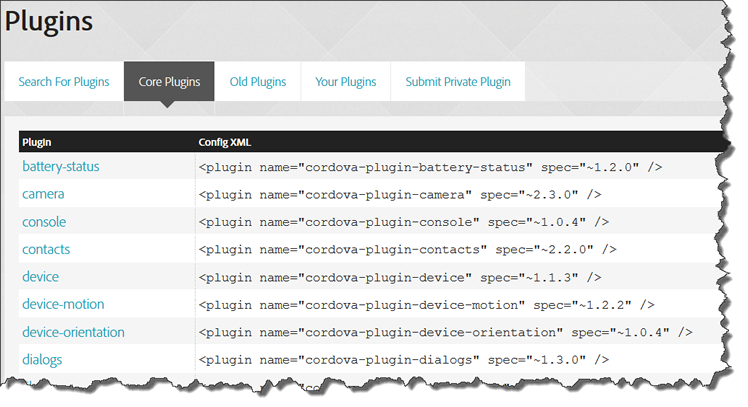The image size is (748, 407).
Task: Click the cordova-plugin-contacts config XML text
Action: [x=408, y=250]
